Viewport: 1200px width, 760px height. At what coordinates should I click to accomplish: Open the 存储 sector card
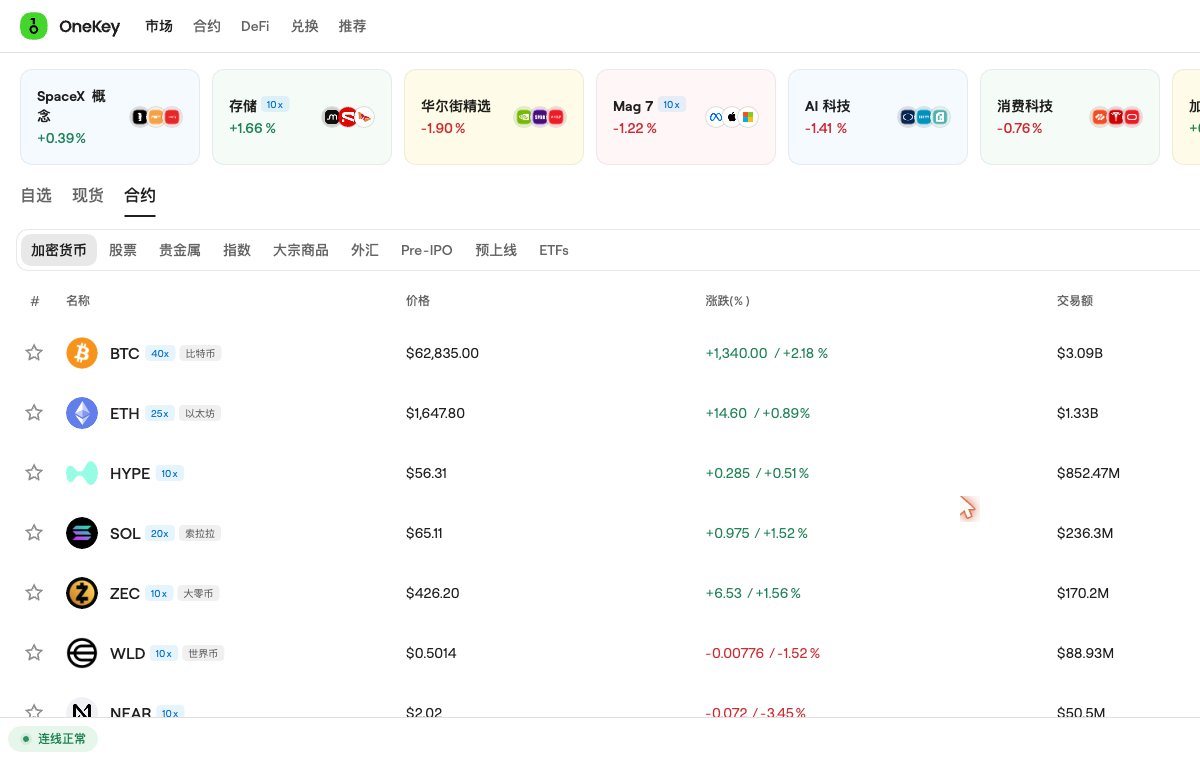point(302,117)
